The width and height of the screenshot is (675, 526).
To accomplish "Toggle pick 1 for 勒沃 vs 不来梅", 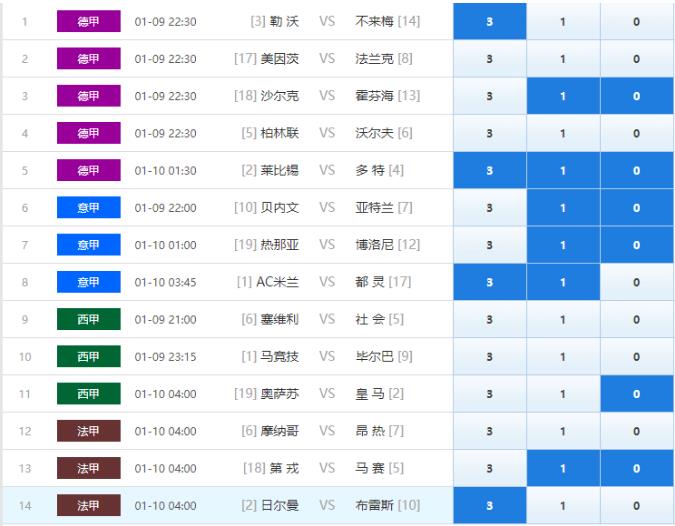I will [x=563, y=22].
